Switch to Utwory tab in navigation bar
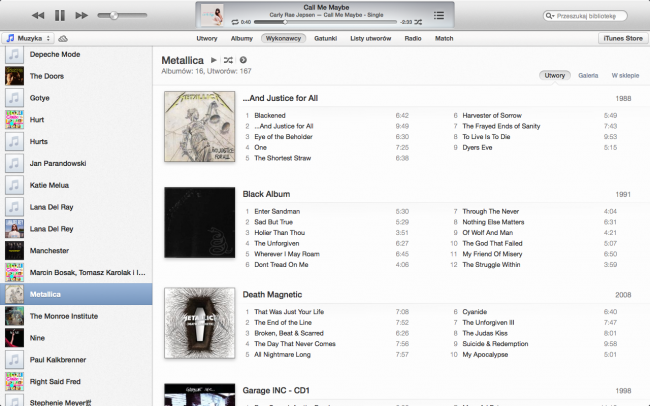Image resolution: width=650 pixels, height=406 pixels. 206,38
